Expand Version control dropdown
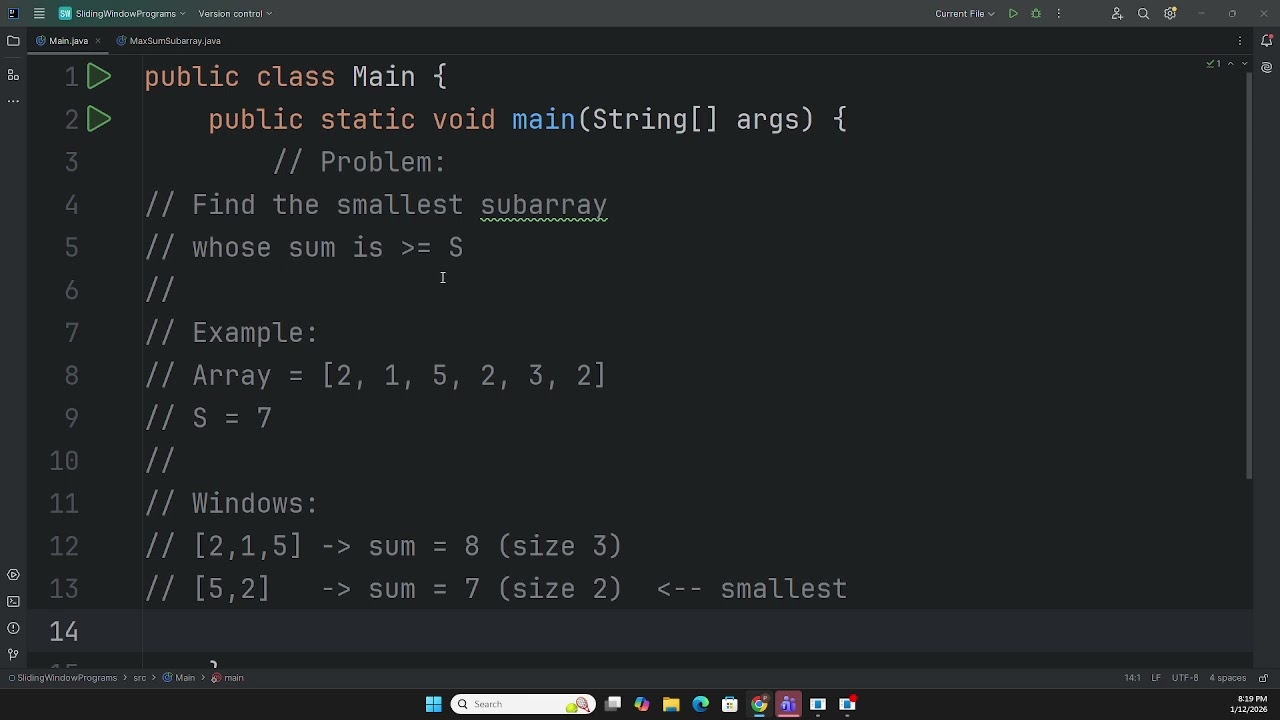The image size is (1280, 720). 235,14
